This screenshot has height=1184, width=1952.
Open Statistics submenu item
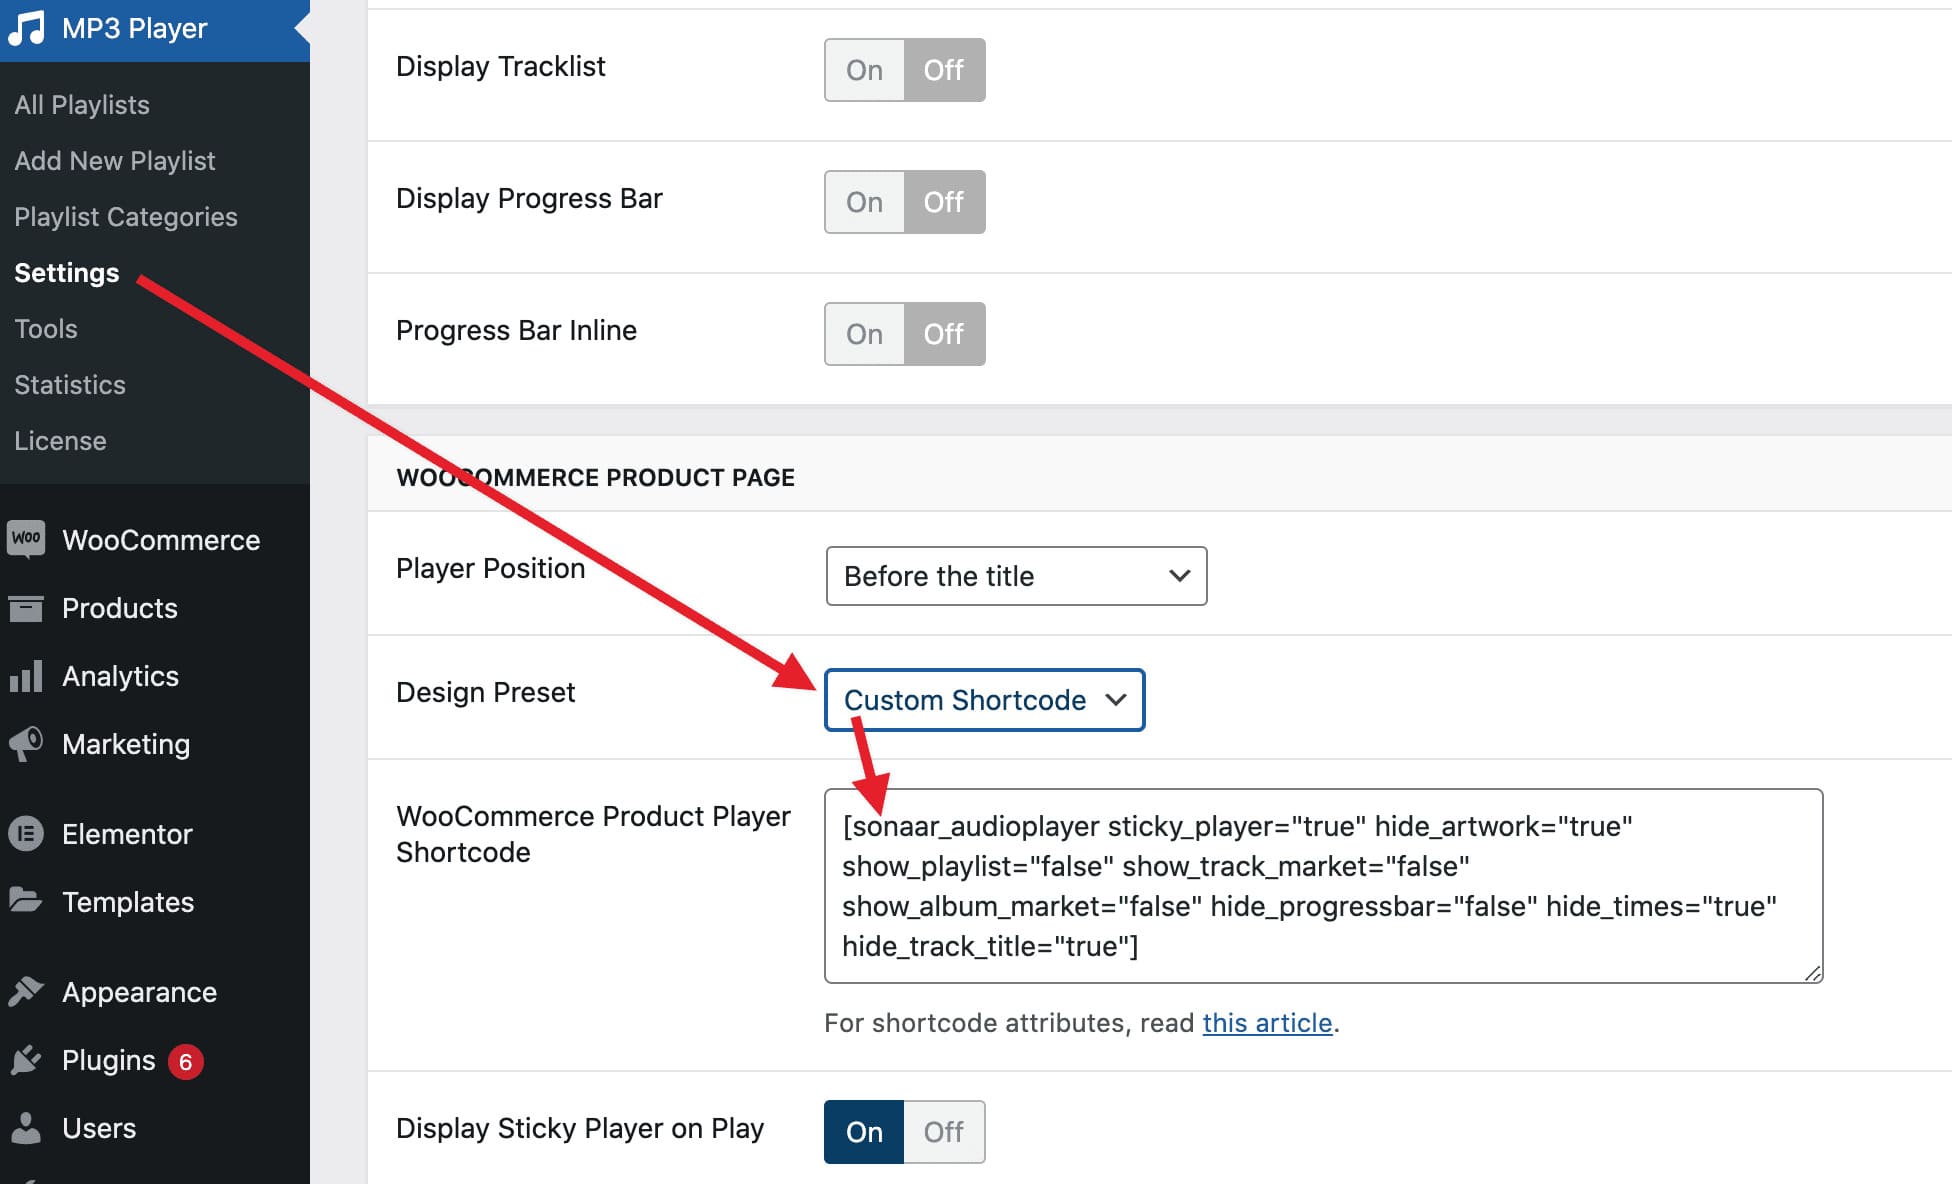click(x=70, y=385)
